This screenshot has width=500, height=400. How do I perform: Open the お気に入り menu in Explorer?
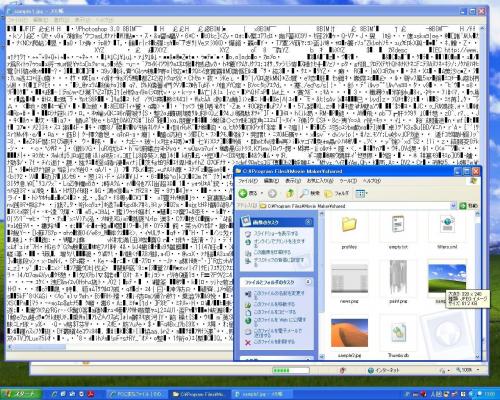click(320, 181)
